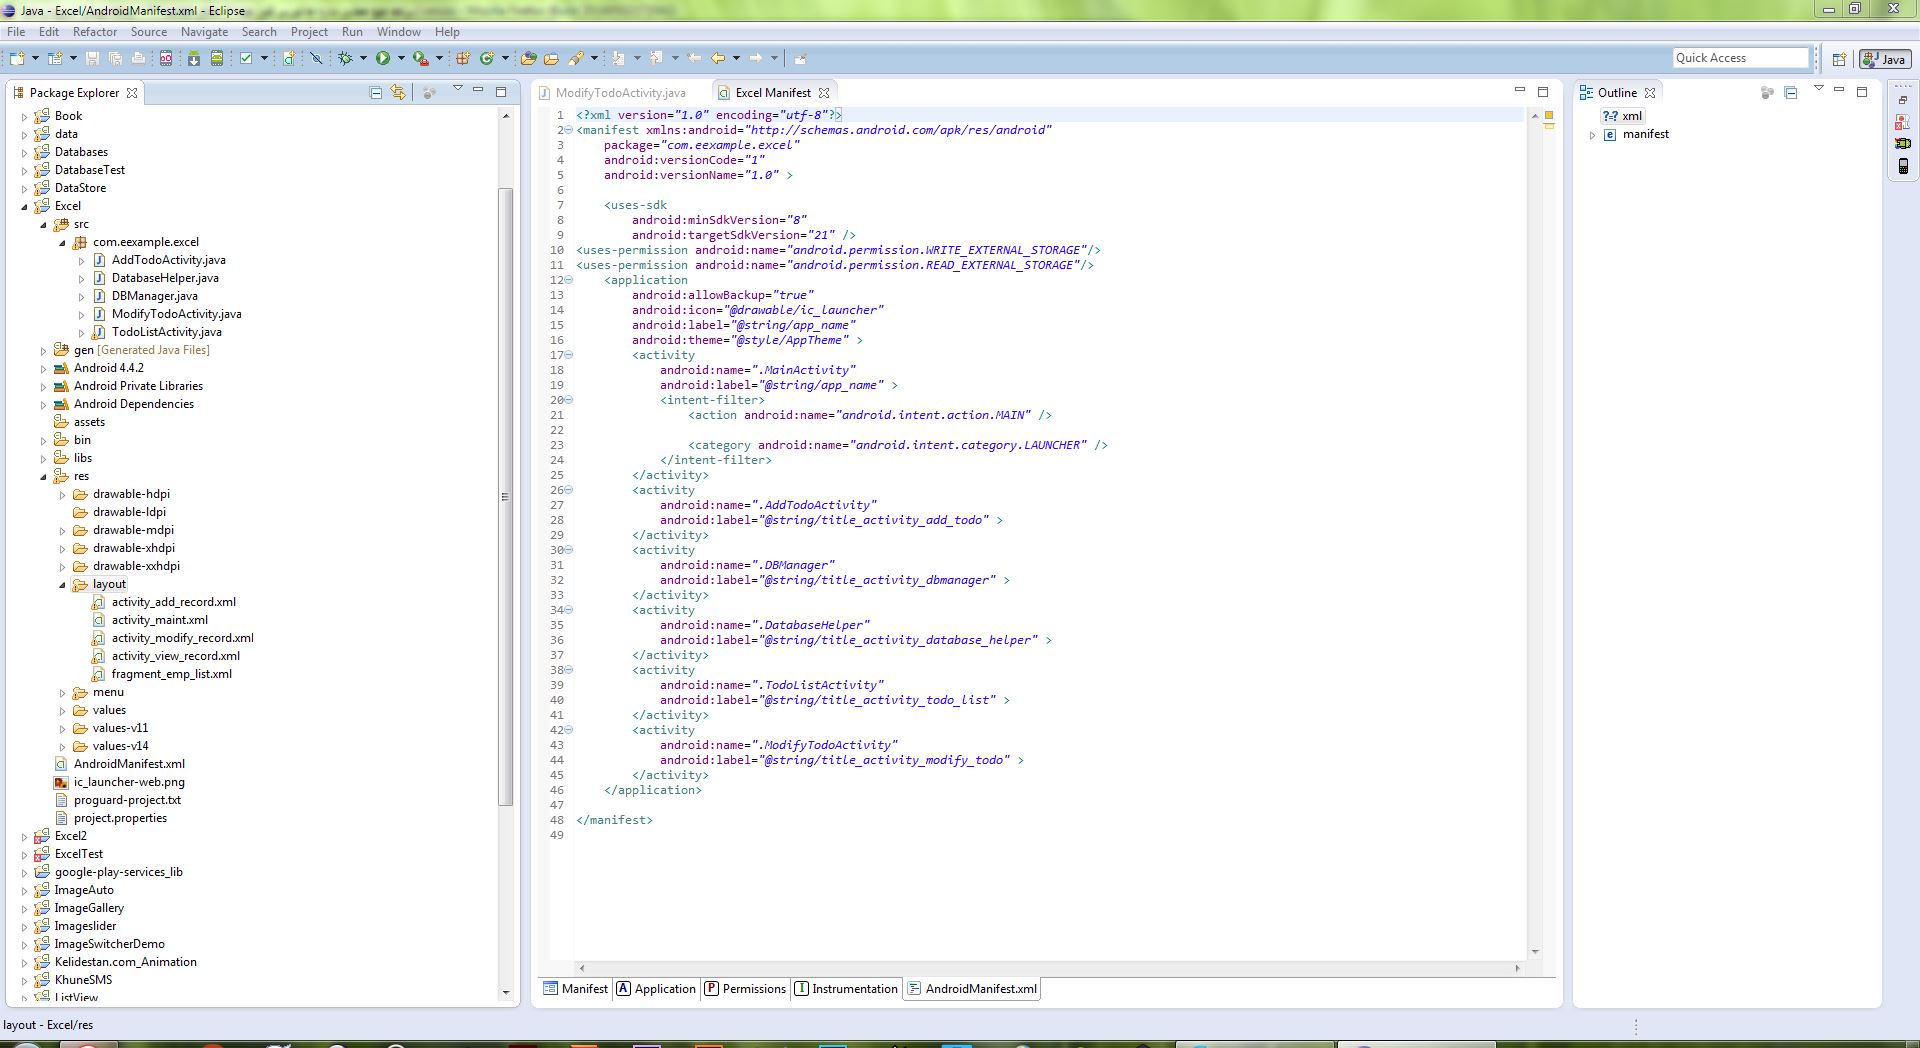Screen dimensions: 1920x1048
Task: Switch to the Permissions bottom tab
Action: point(745,989)
